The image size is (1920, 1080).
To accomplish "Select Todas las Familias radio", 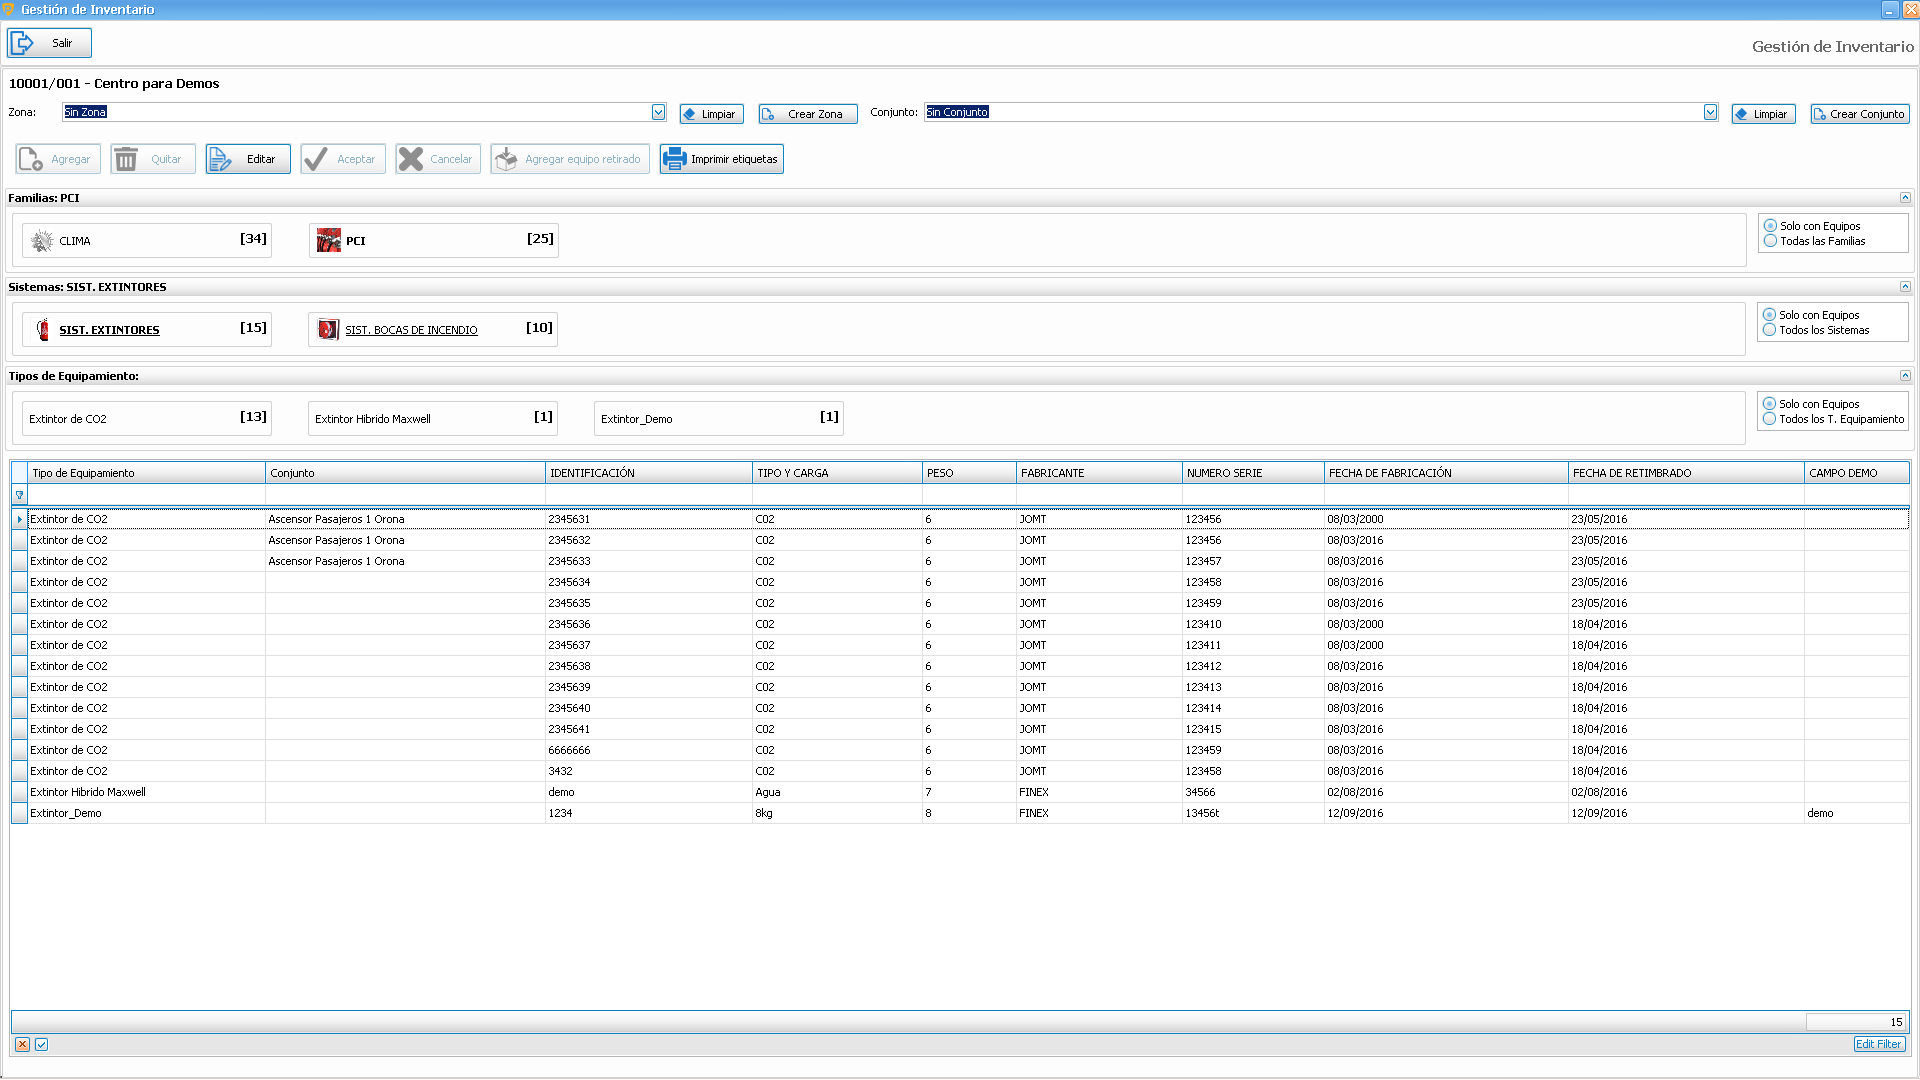I will [x=1770, y=241].
